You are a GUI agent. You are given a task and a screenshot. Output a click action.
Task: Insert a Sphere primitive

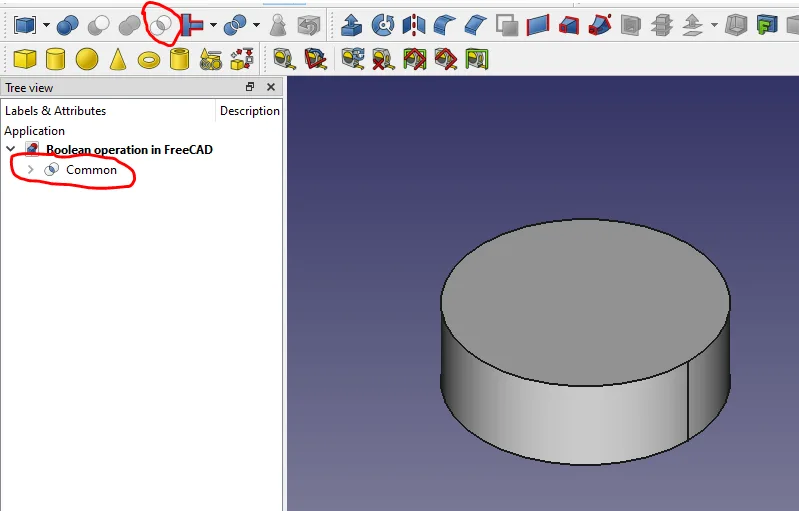[87, 59]
